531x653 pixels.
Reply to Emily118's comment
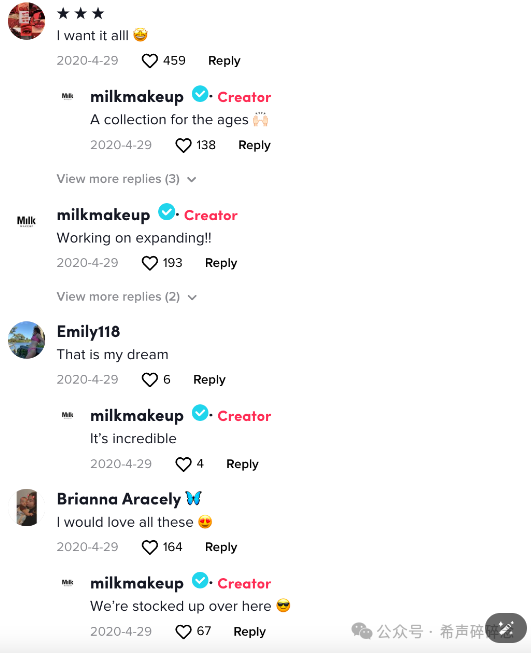pos(209,380)
